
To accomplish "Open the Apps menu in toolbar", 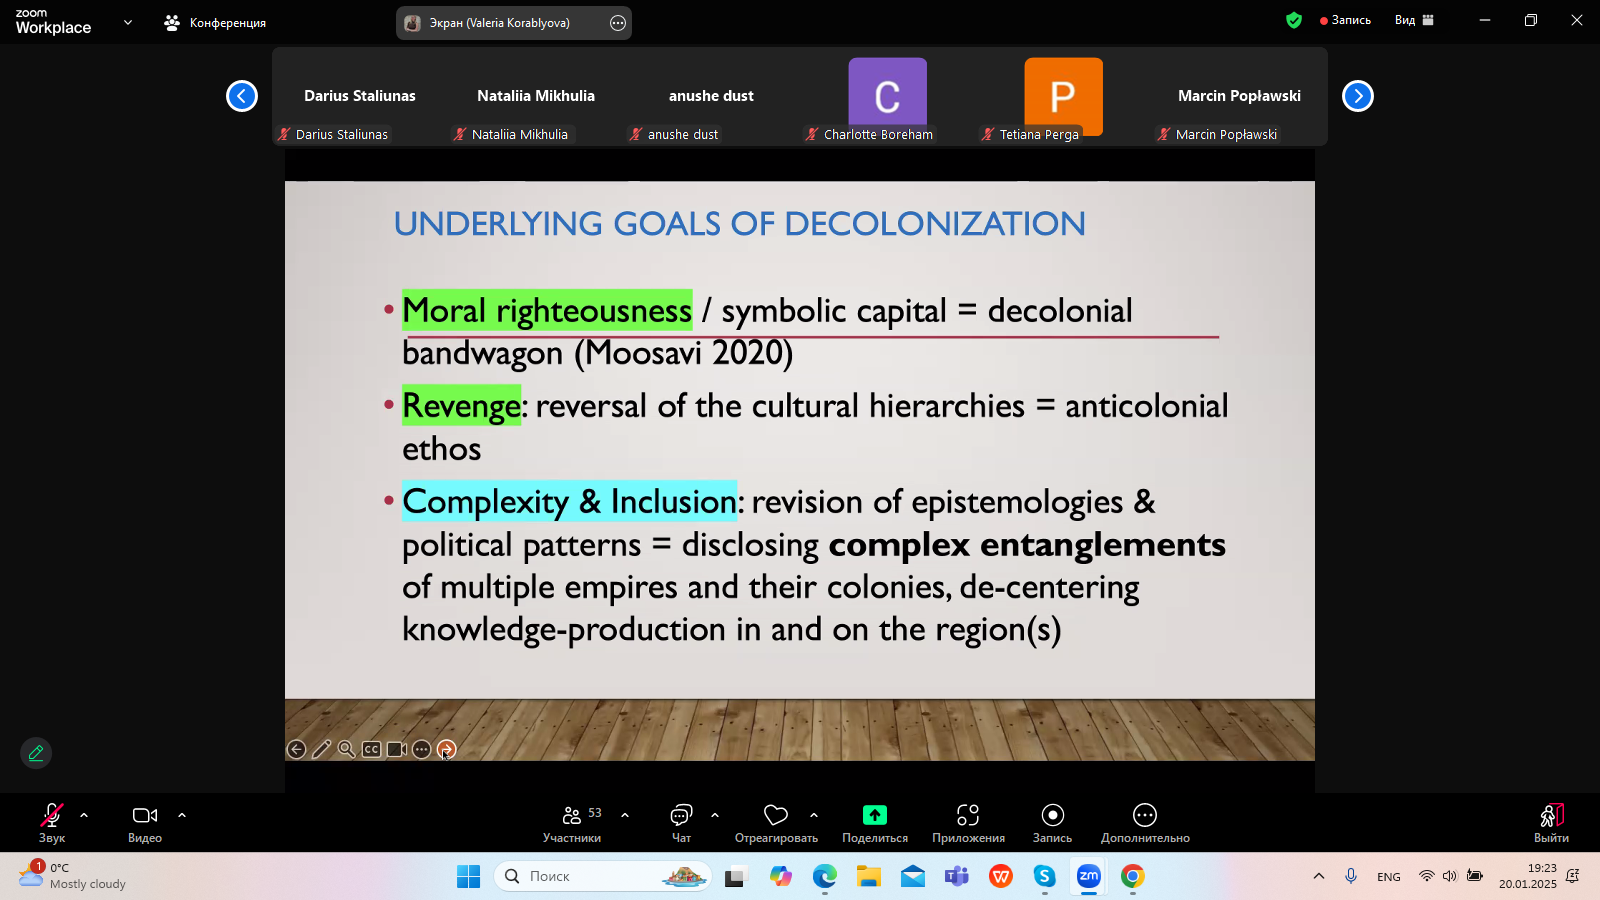I will click(x=967, y=822).
